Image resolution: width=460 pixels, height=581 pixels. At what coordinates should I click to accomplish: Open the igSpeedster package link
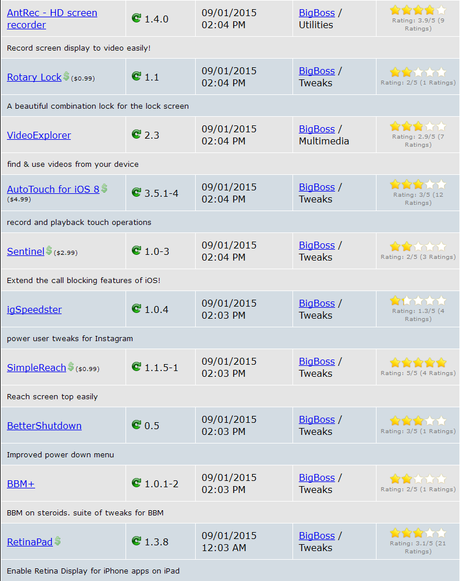tap(34, 310)
